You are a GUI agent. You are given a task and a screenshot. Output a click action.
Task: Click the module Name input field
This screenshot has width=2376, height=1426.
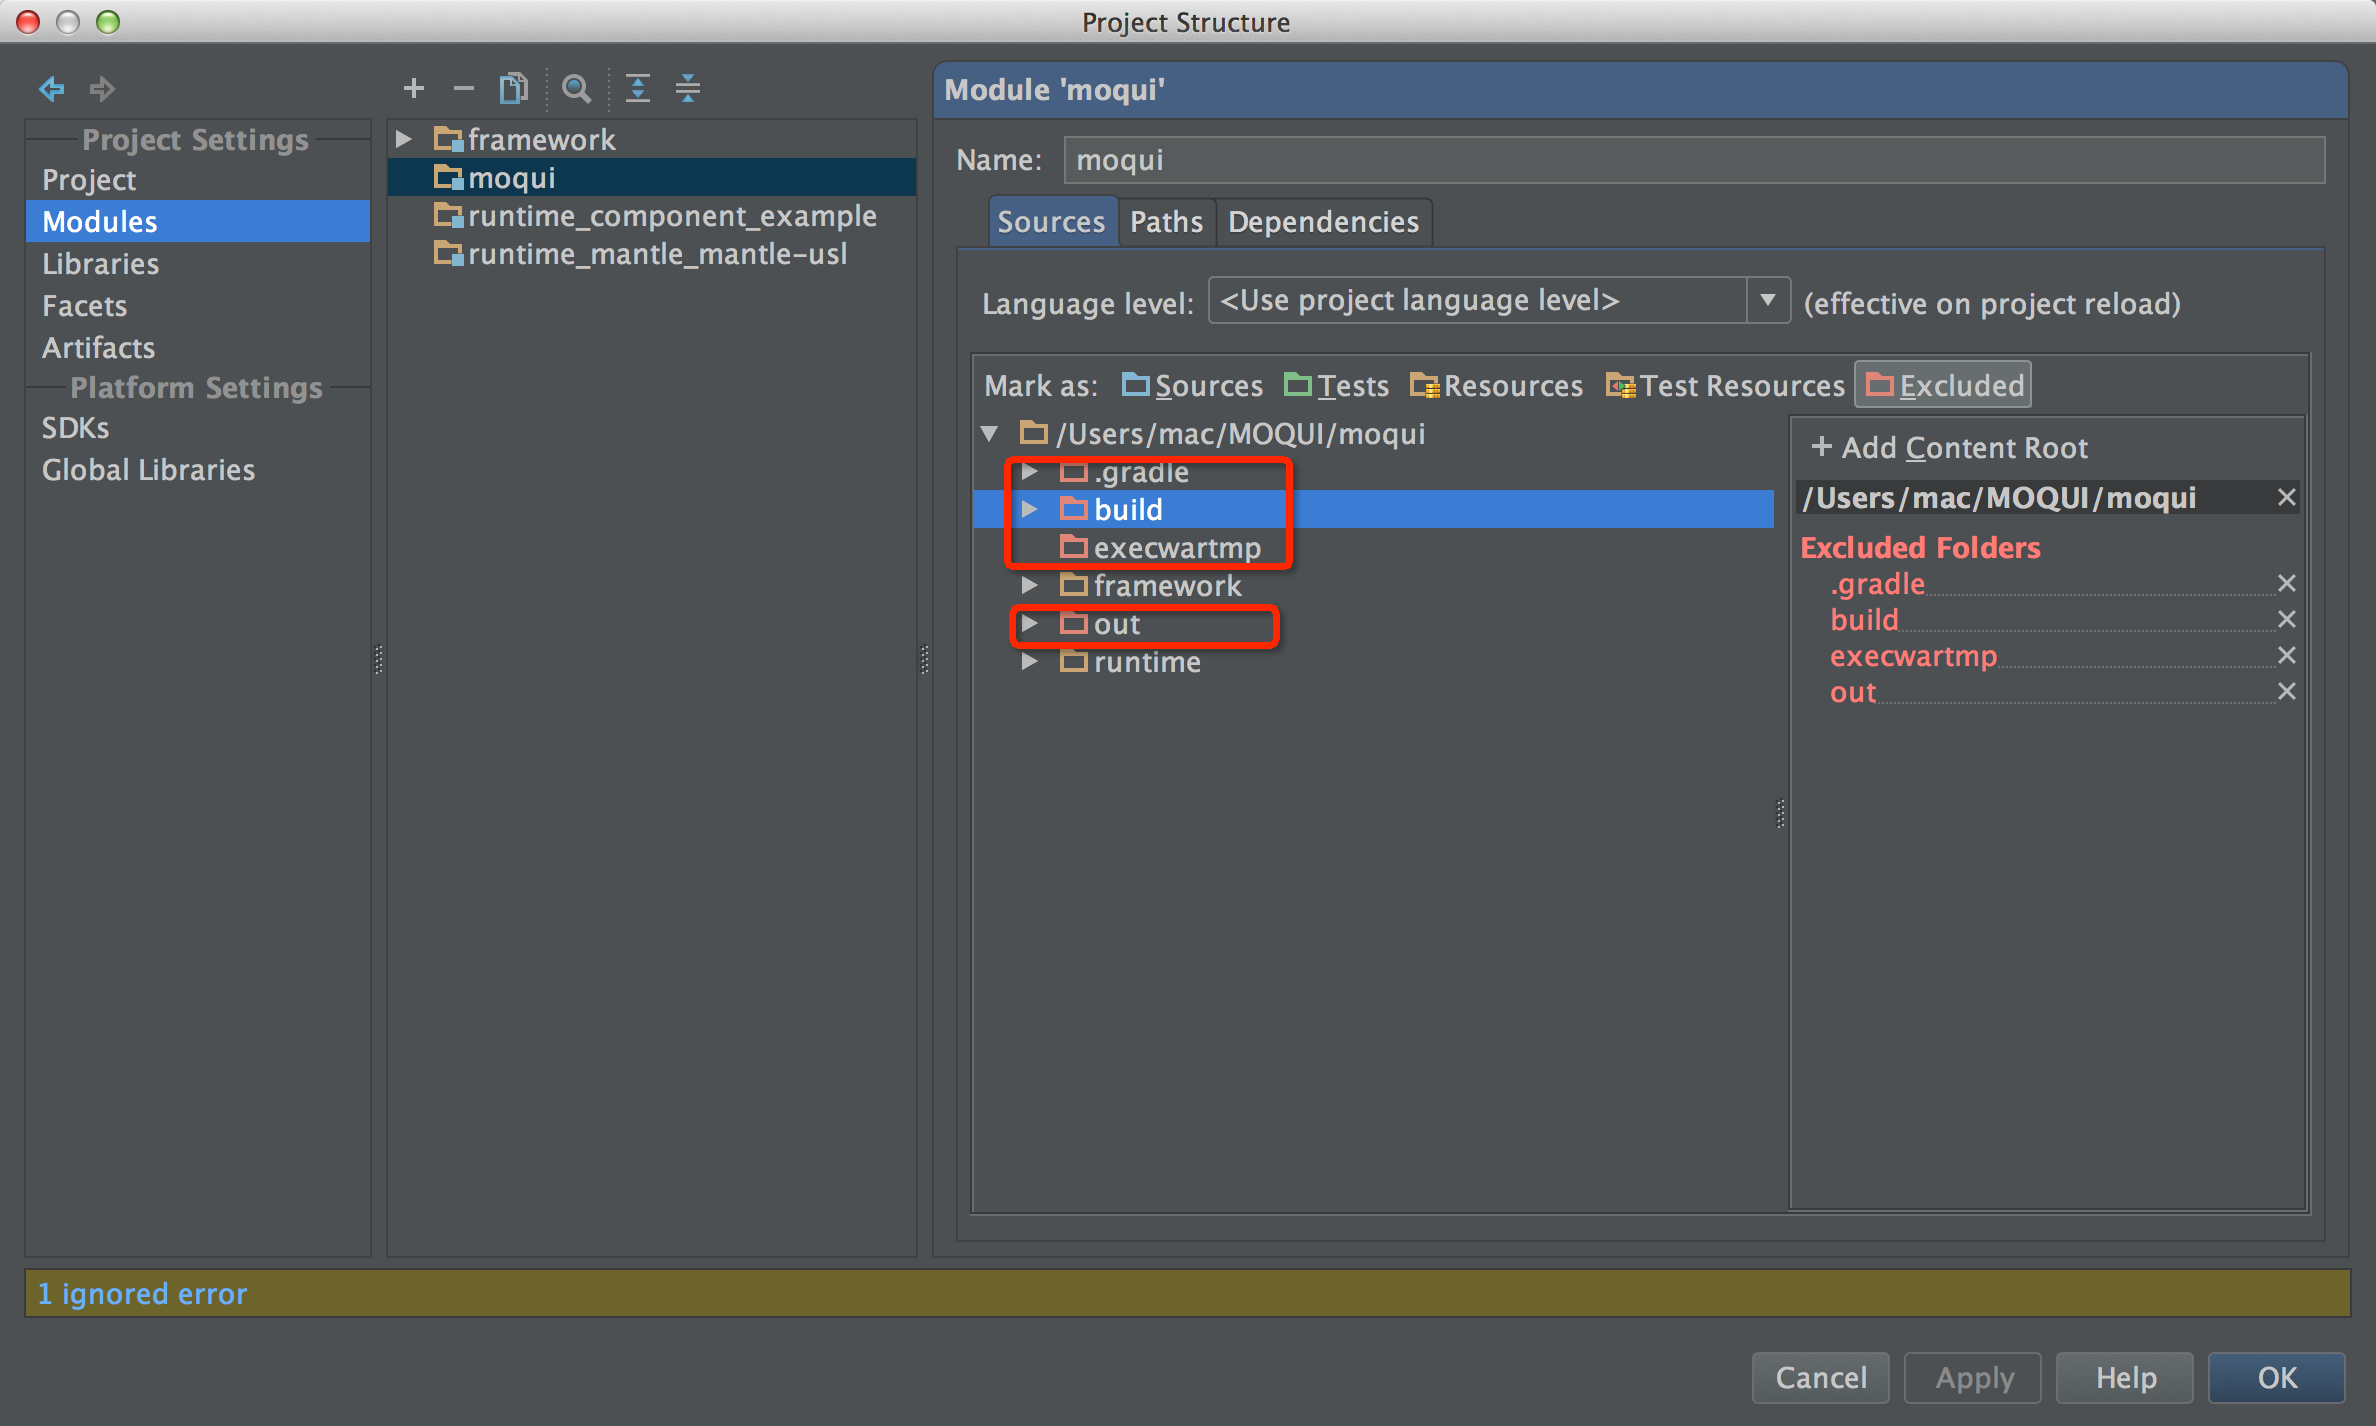point(1694,160)
